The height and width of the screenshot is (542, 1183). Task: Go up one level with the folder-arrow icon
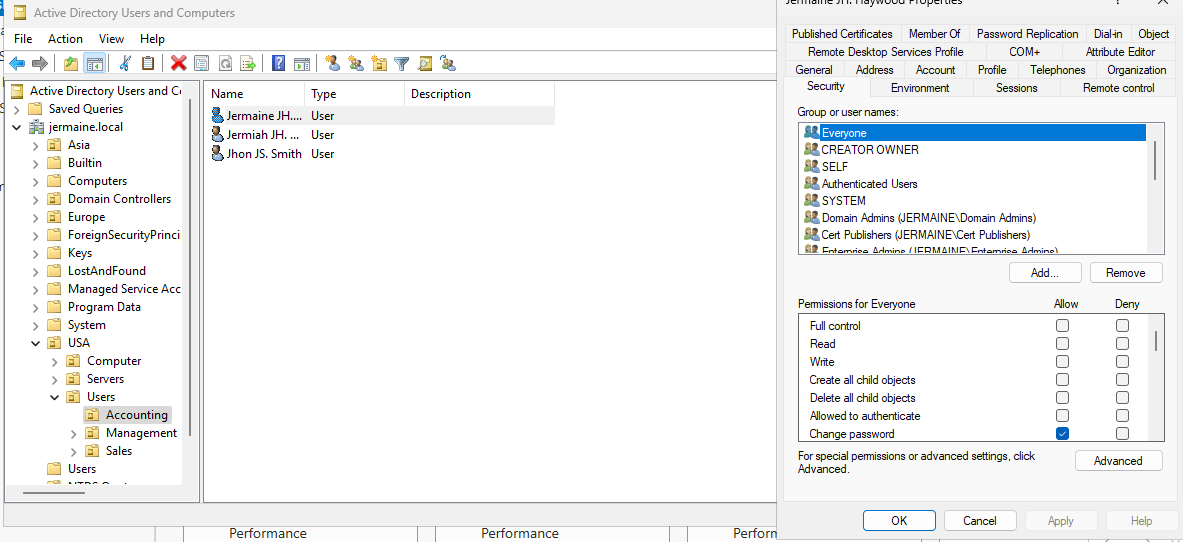click(x=71, y=63)
